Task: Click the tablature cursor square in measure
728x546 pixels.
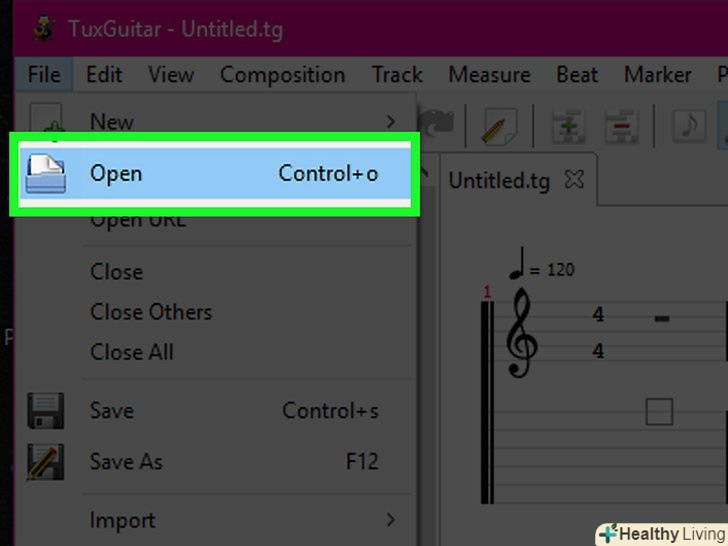Action: pos(659,412)
